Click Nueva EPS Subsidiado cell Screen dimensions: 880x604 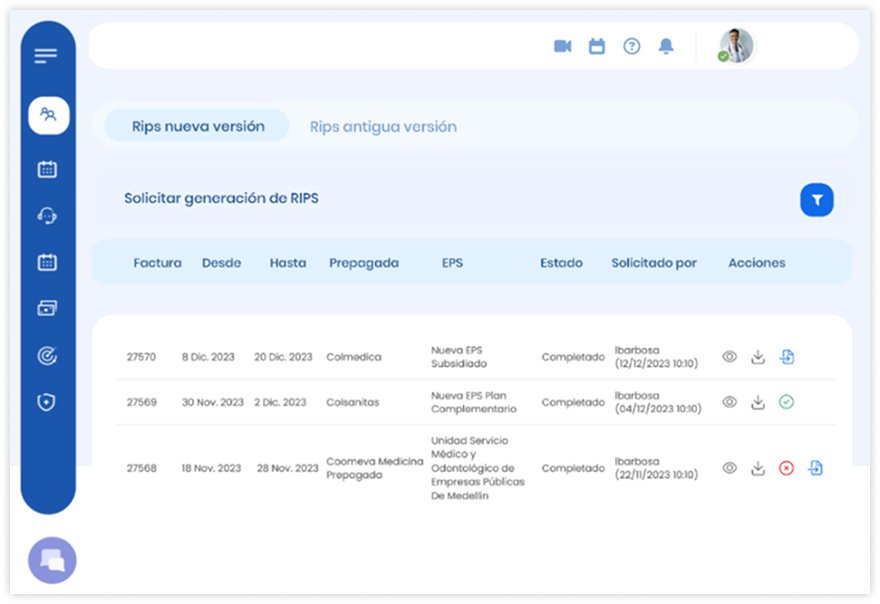click(459, 357)
